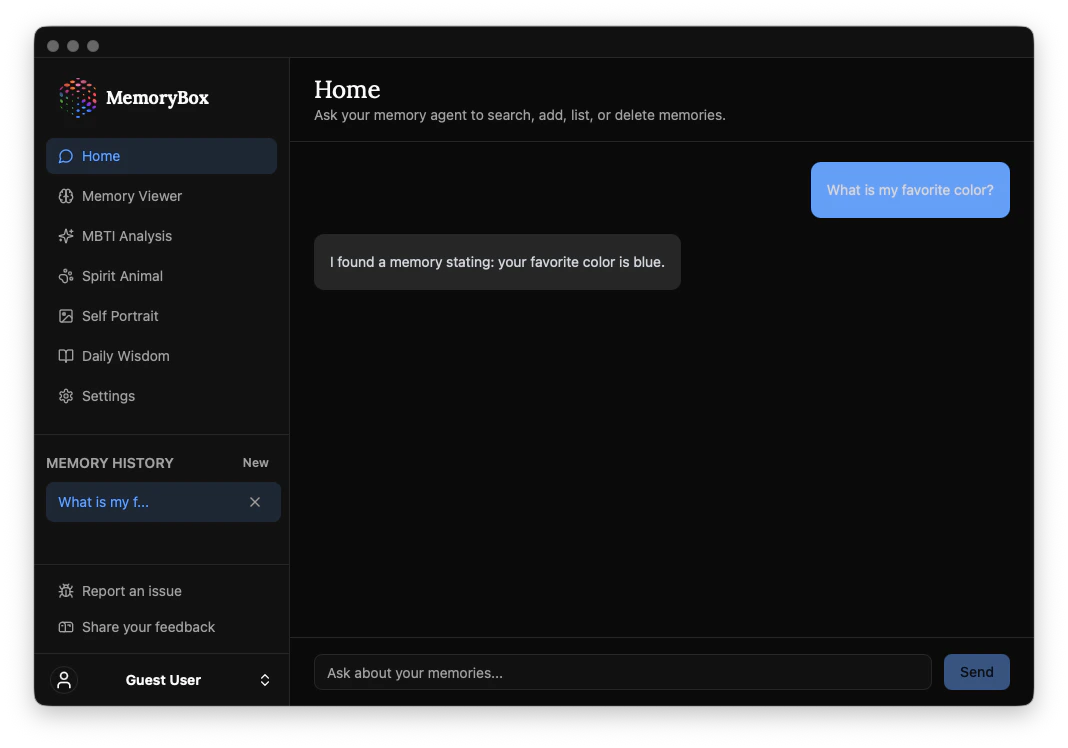Navigate to the Settings page

[x=108, y=396]
